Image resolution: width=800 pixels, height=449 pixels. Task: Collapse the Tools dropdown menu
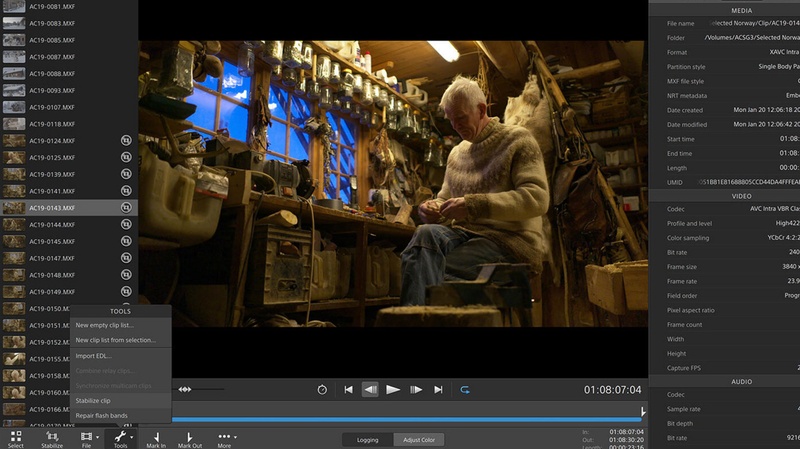[x=121, y=437]
